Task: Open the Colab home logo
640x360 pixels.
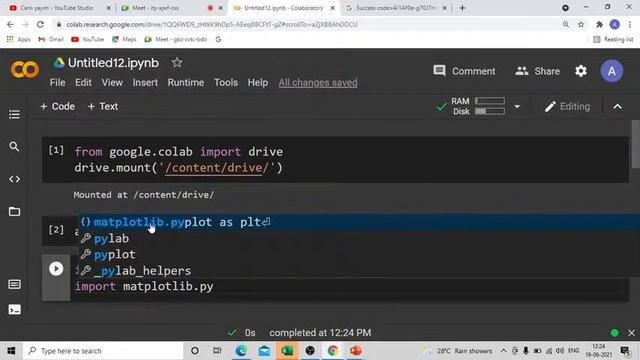Action: 25,69
